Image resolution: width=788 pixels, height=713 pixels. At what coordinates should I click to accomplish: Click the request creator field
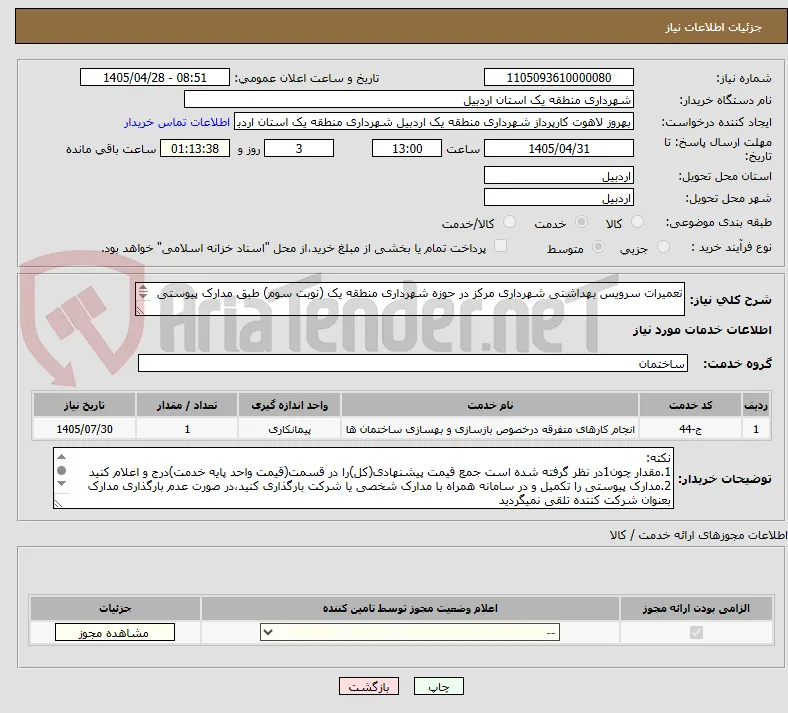point(434,122)
